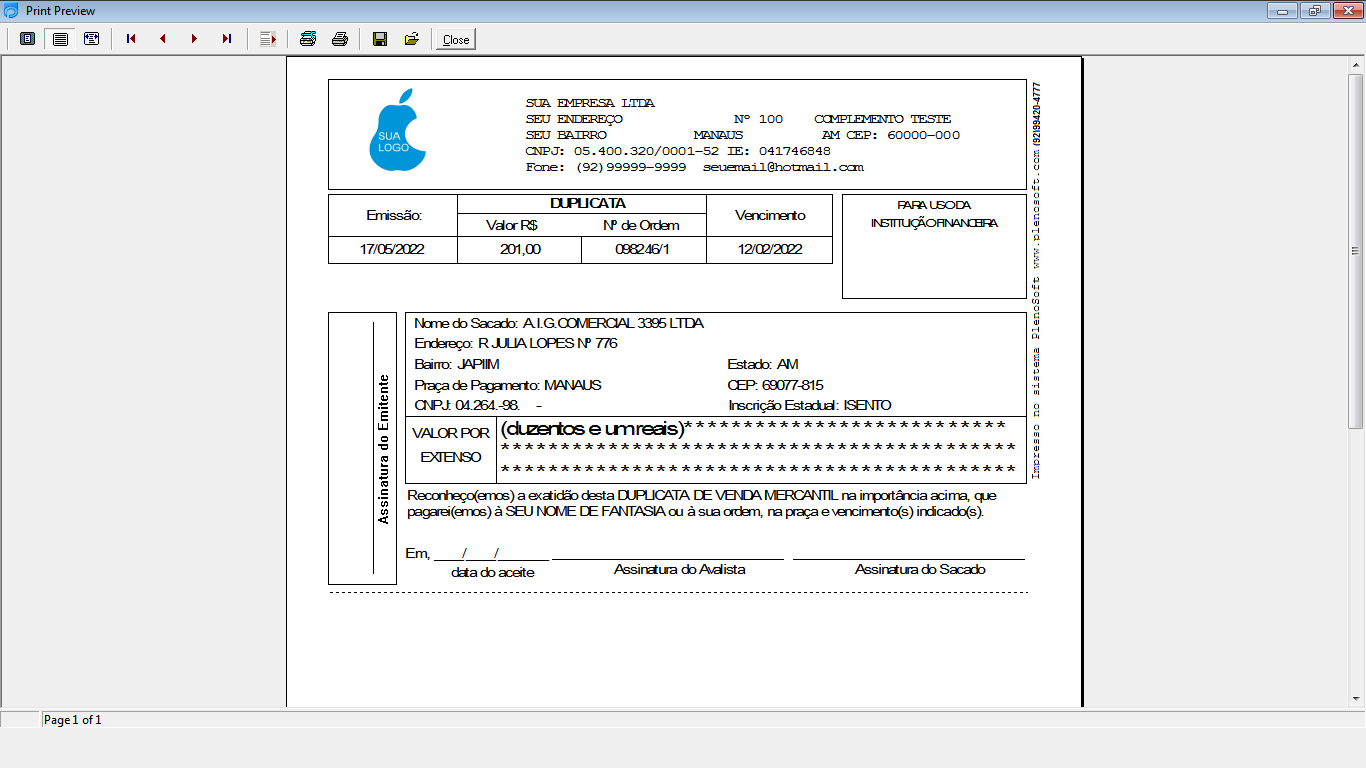Click 'Nome do Sacado: A.I.G.COMERCIAL 3395 LTDA'

559,323
